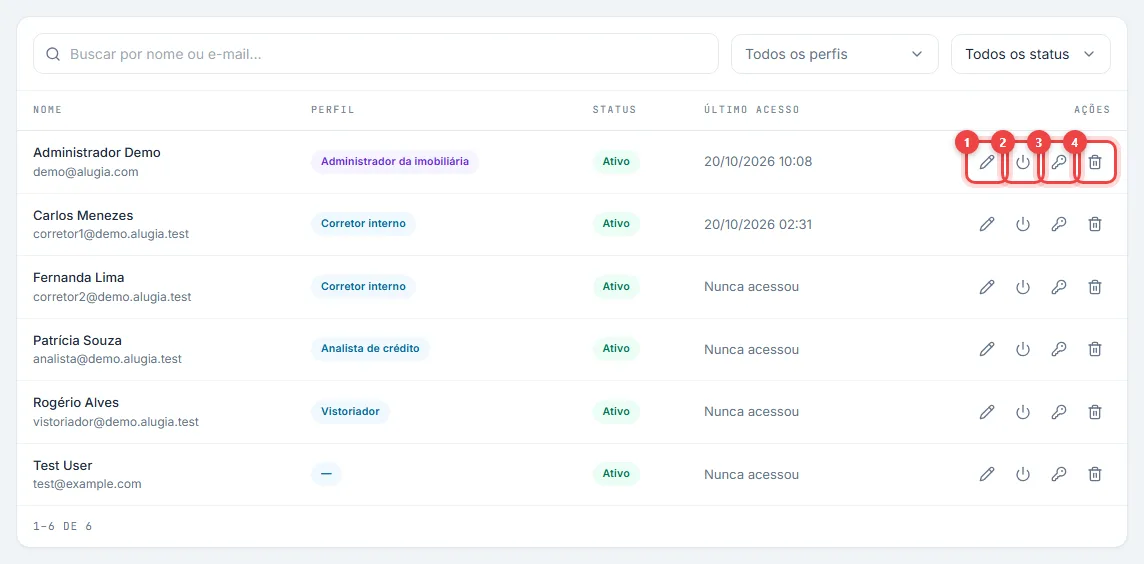Click the name Carlos Menezes
Viewport: 1144px width, 564px height.
[83, 215]
